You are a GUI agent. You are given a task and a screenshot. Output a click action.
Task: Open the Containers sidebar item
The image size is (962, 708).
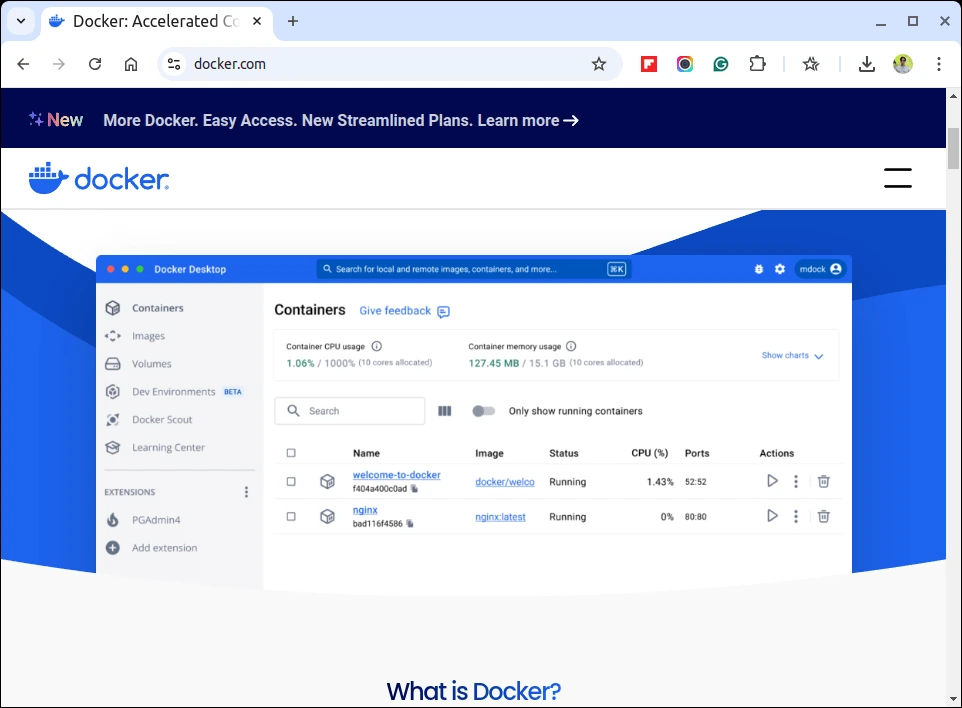[x=157, y=308]
